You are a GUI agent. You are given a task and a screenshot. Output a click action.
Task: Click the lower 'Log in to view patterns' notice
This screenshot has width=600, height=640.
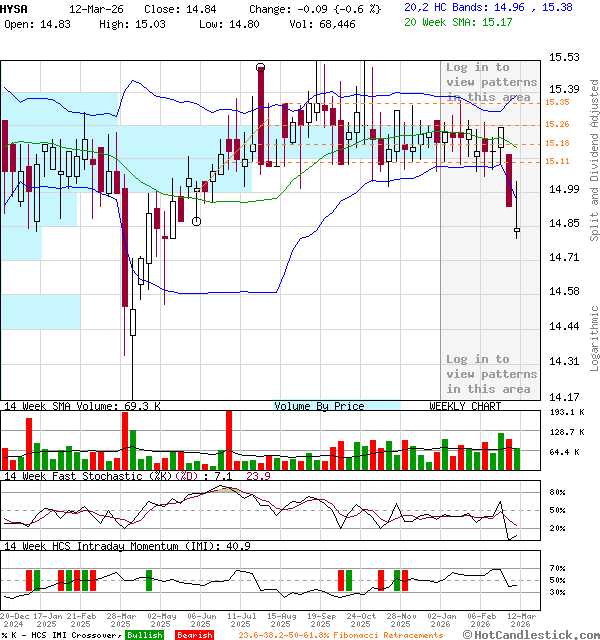[491, 374]
